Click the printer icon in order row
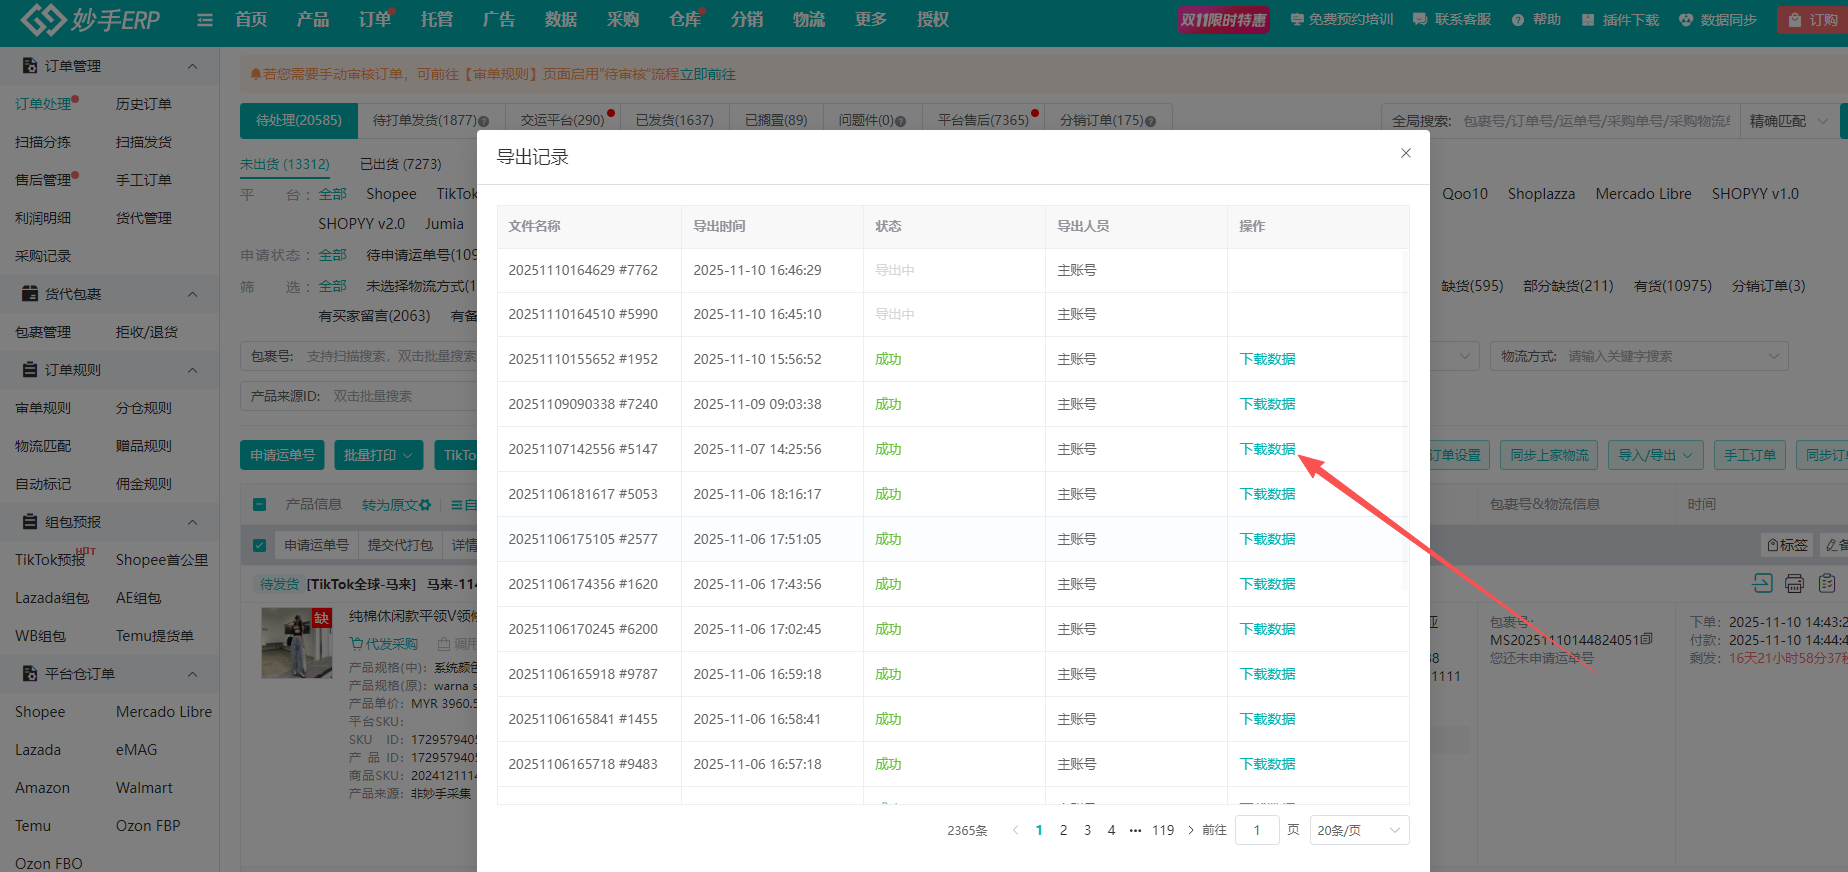 coord(1794,583)
